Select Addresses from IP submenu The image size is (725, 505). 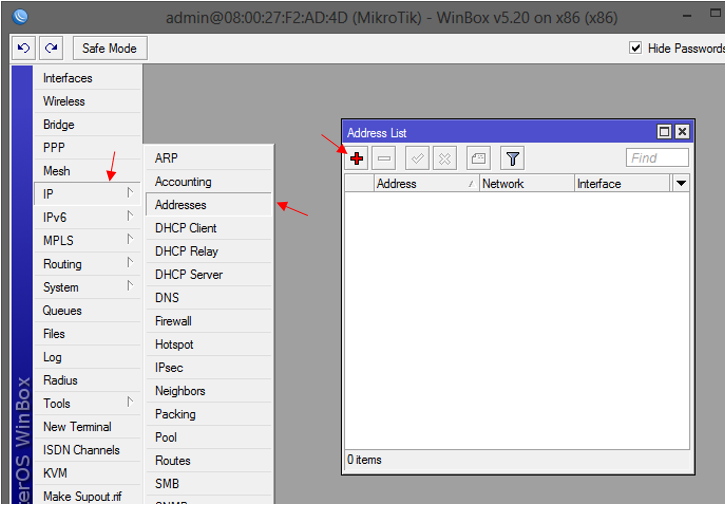click(x=209, y=204)
